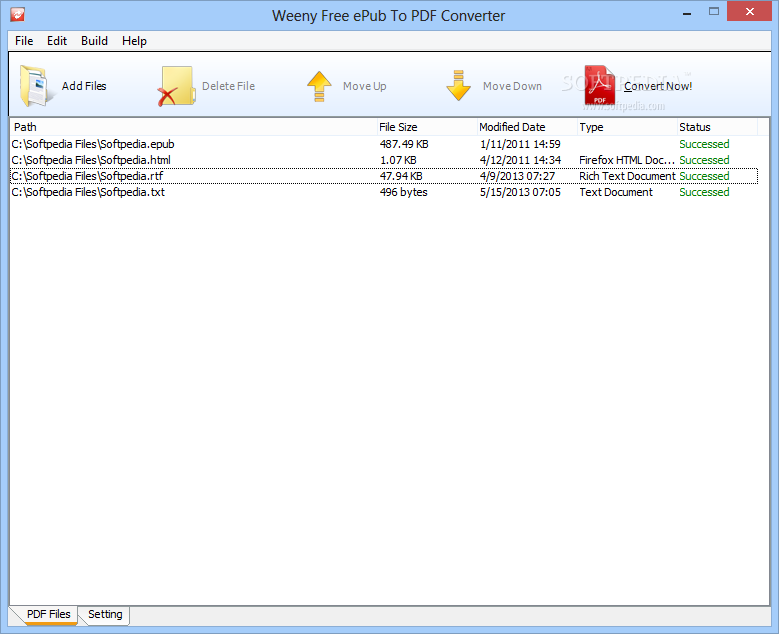Select the Softpedia.txt file row
Image resolution: width=779 pixels, height=634 pixels.
(384, 192)
